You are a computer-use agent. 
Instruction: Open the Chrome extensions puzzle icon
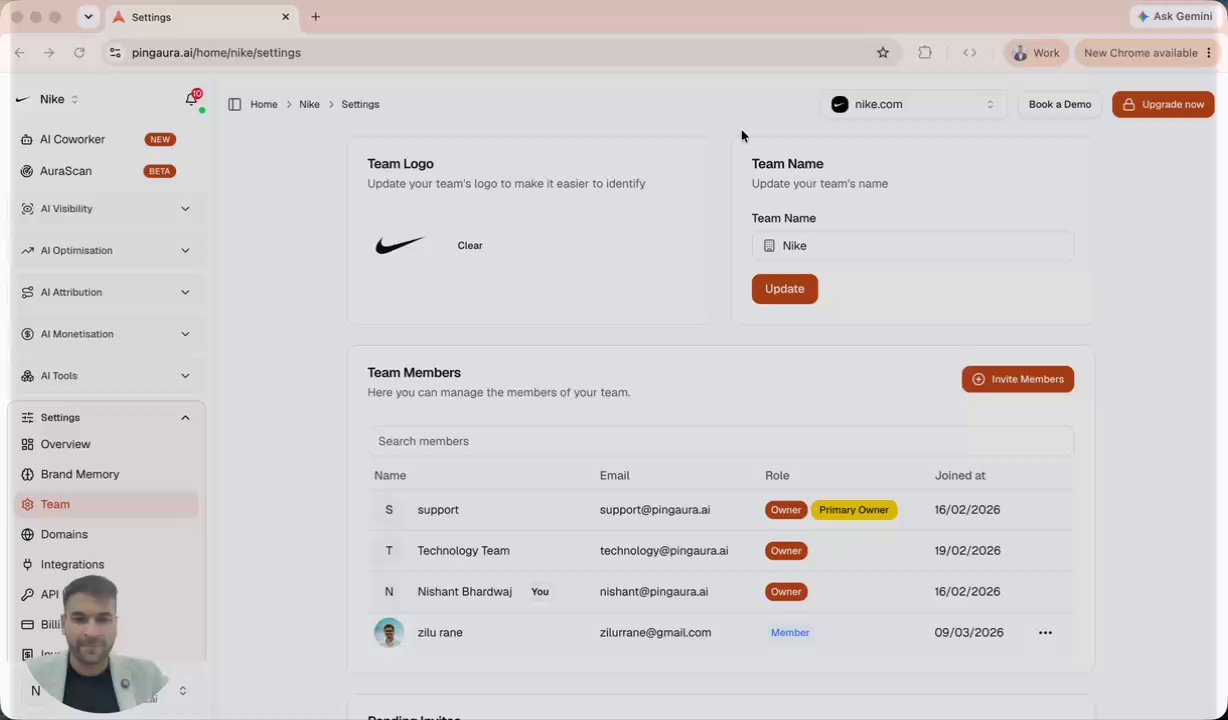point(925,53)
